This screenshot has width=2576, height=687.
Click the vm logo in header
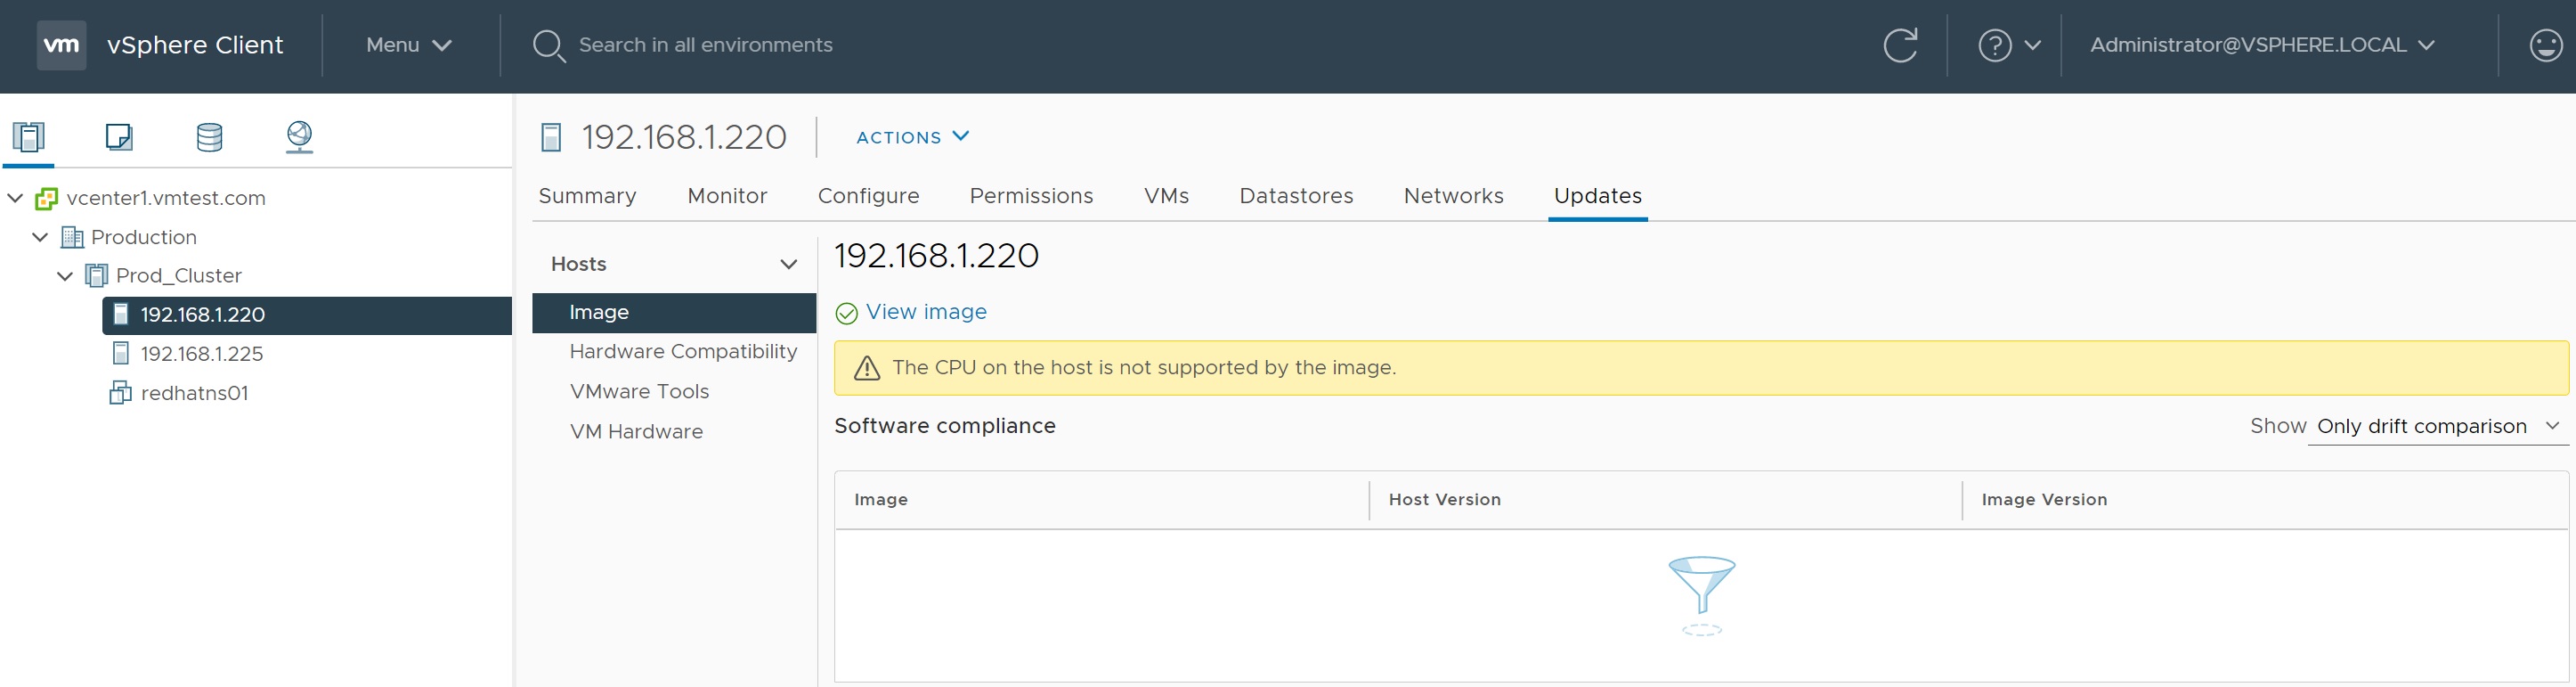pos(61,45)
